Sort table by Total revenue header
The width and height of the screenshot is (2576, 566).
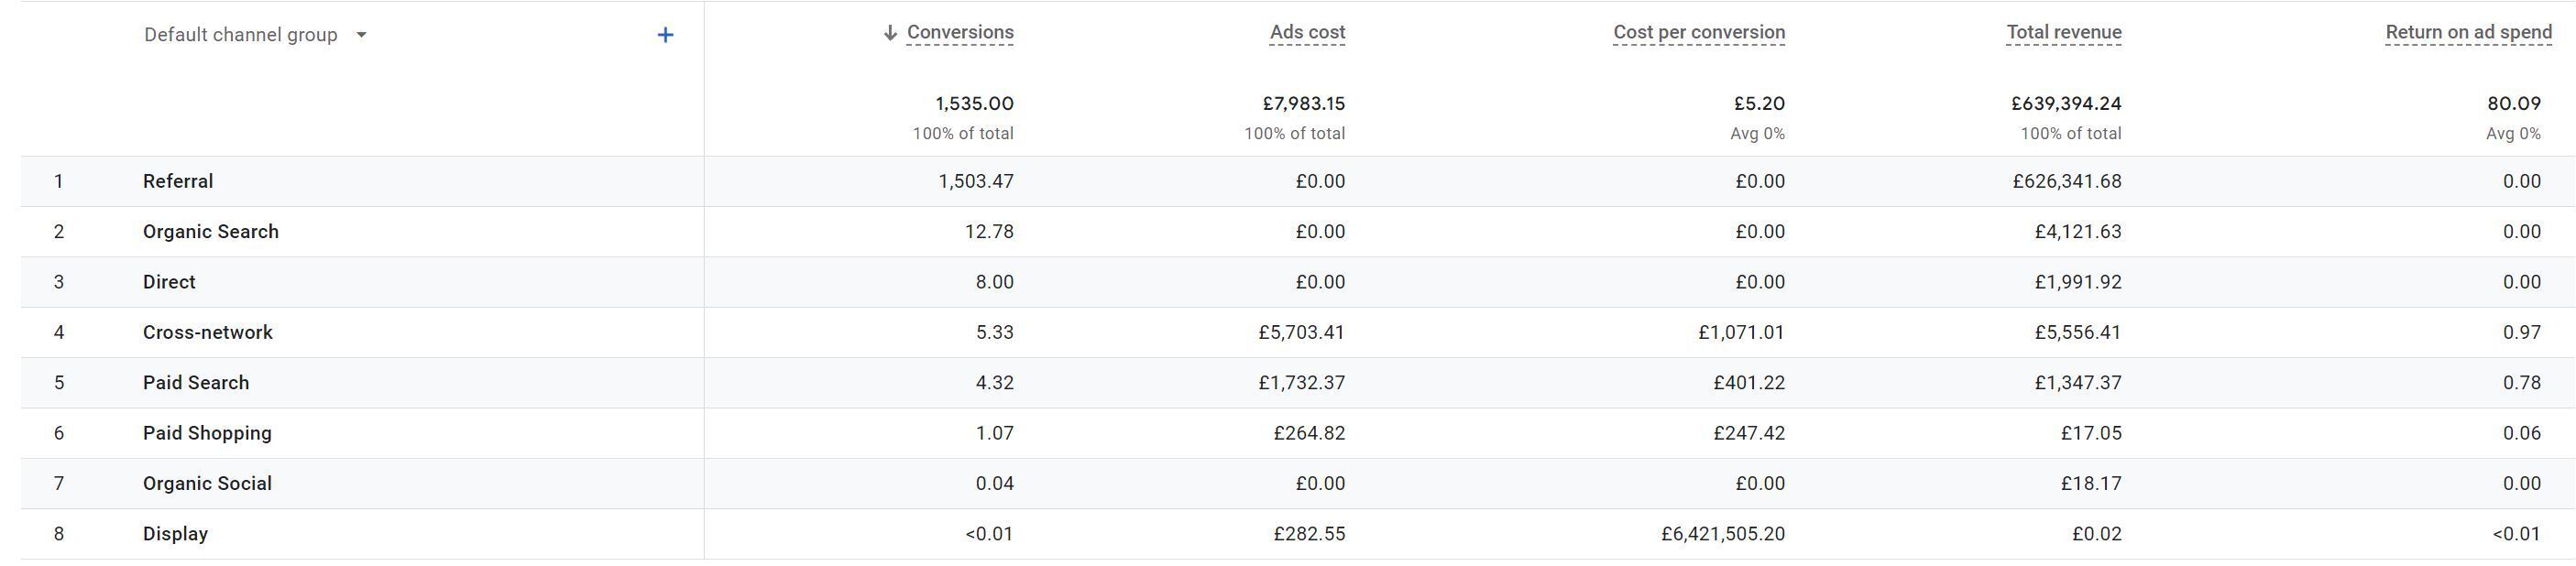click(2064, 32)
